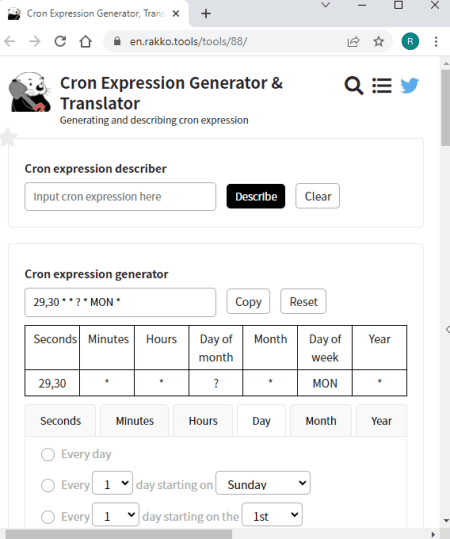Open the 1st day-of-month dropdown
Viewport: 450px width, 539px height.
click(x=272, y=515)
